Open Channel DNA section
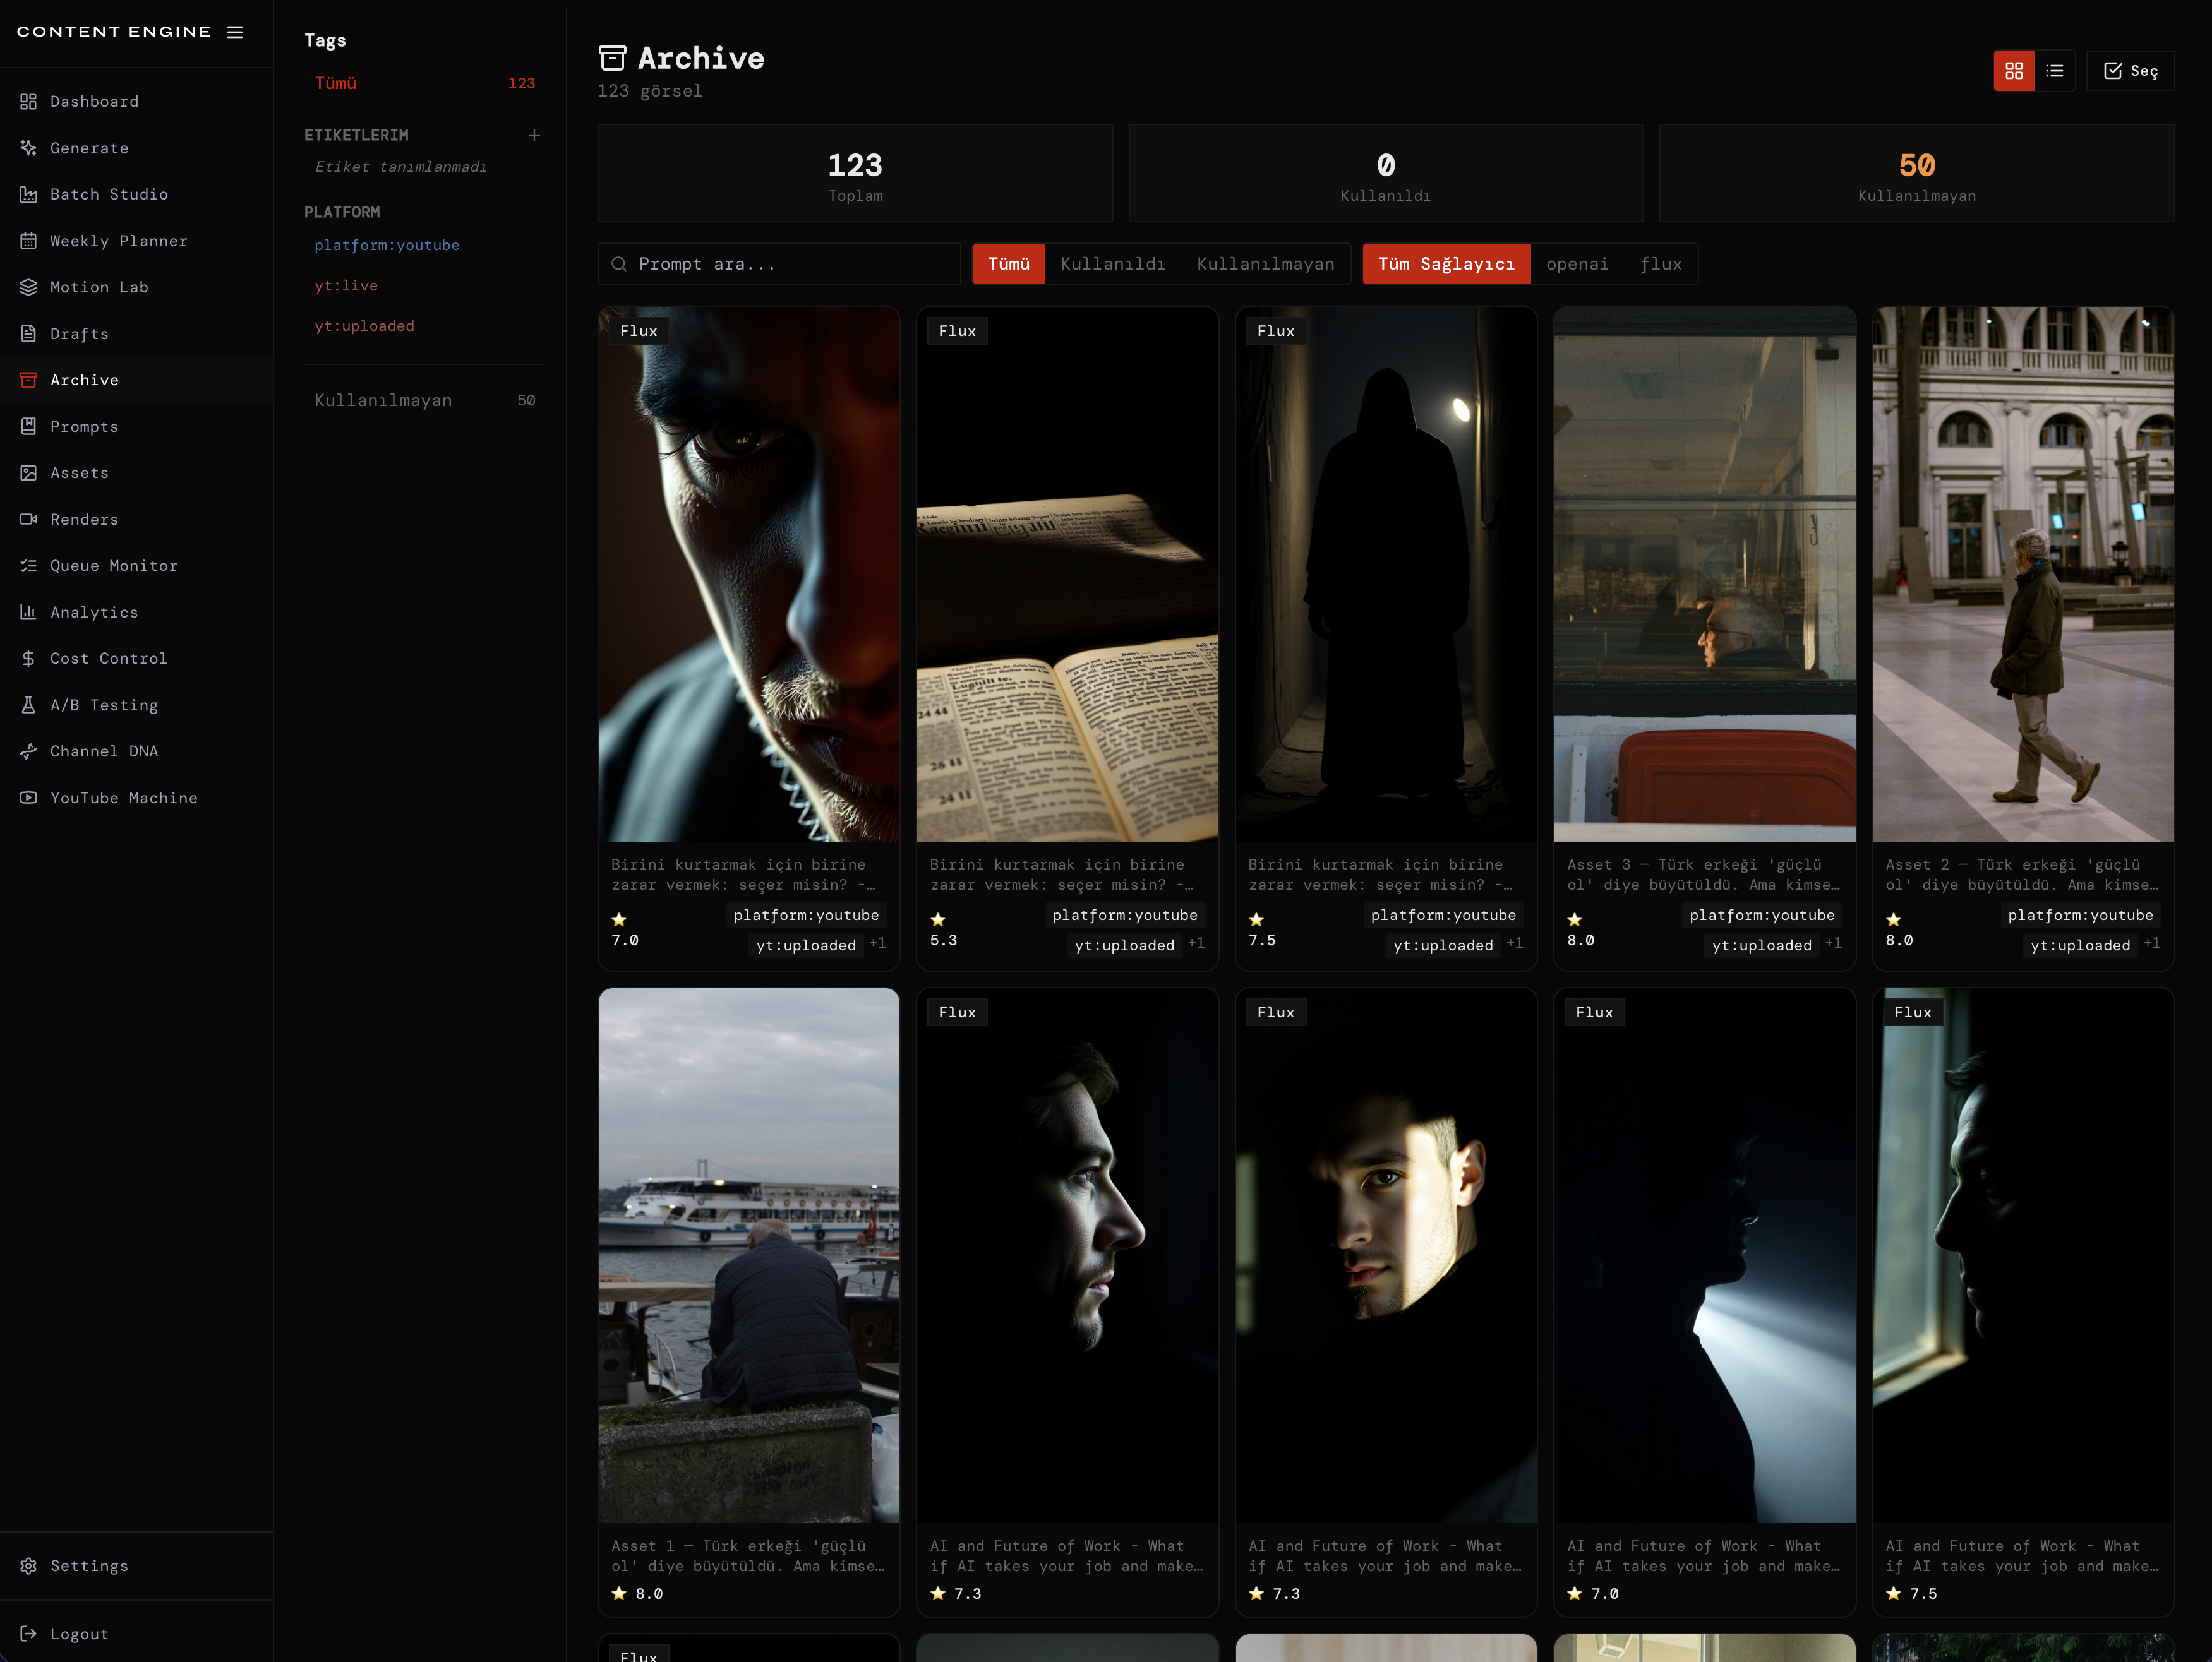This screenshot has width=2212, height=1662. 104,751
